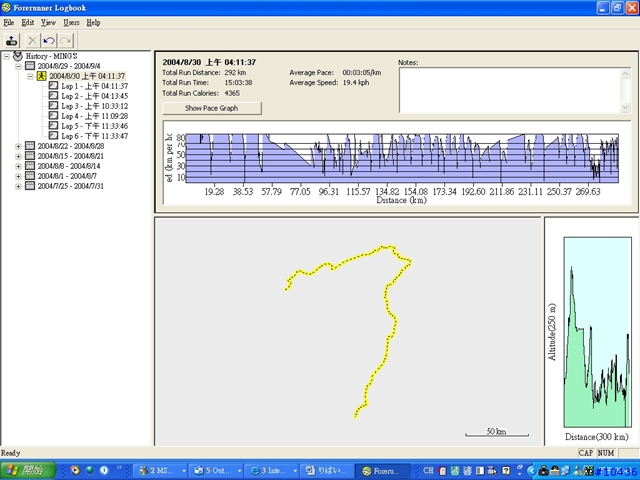Screen dimensions: 640x480
Task: Select Lap 6 - 下午 11:33:47 entry
Action: [95, 136]
